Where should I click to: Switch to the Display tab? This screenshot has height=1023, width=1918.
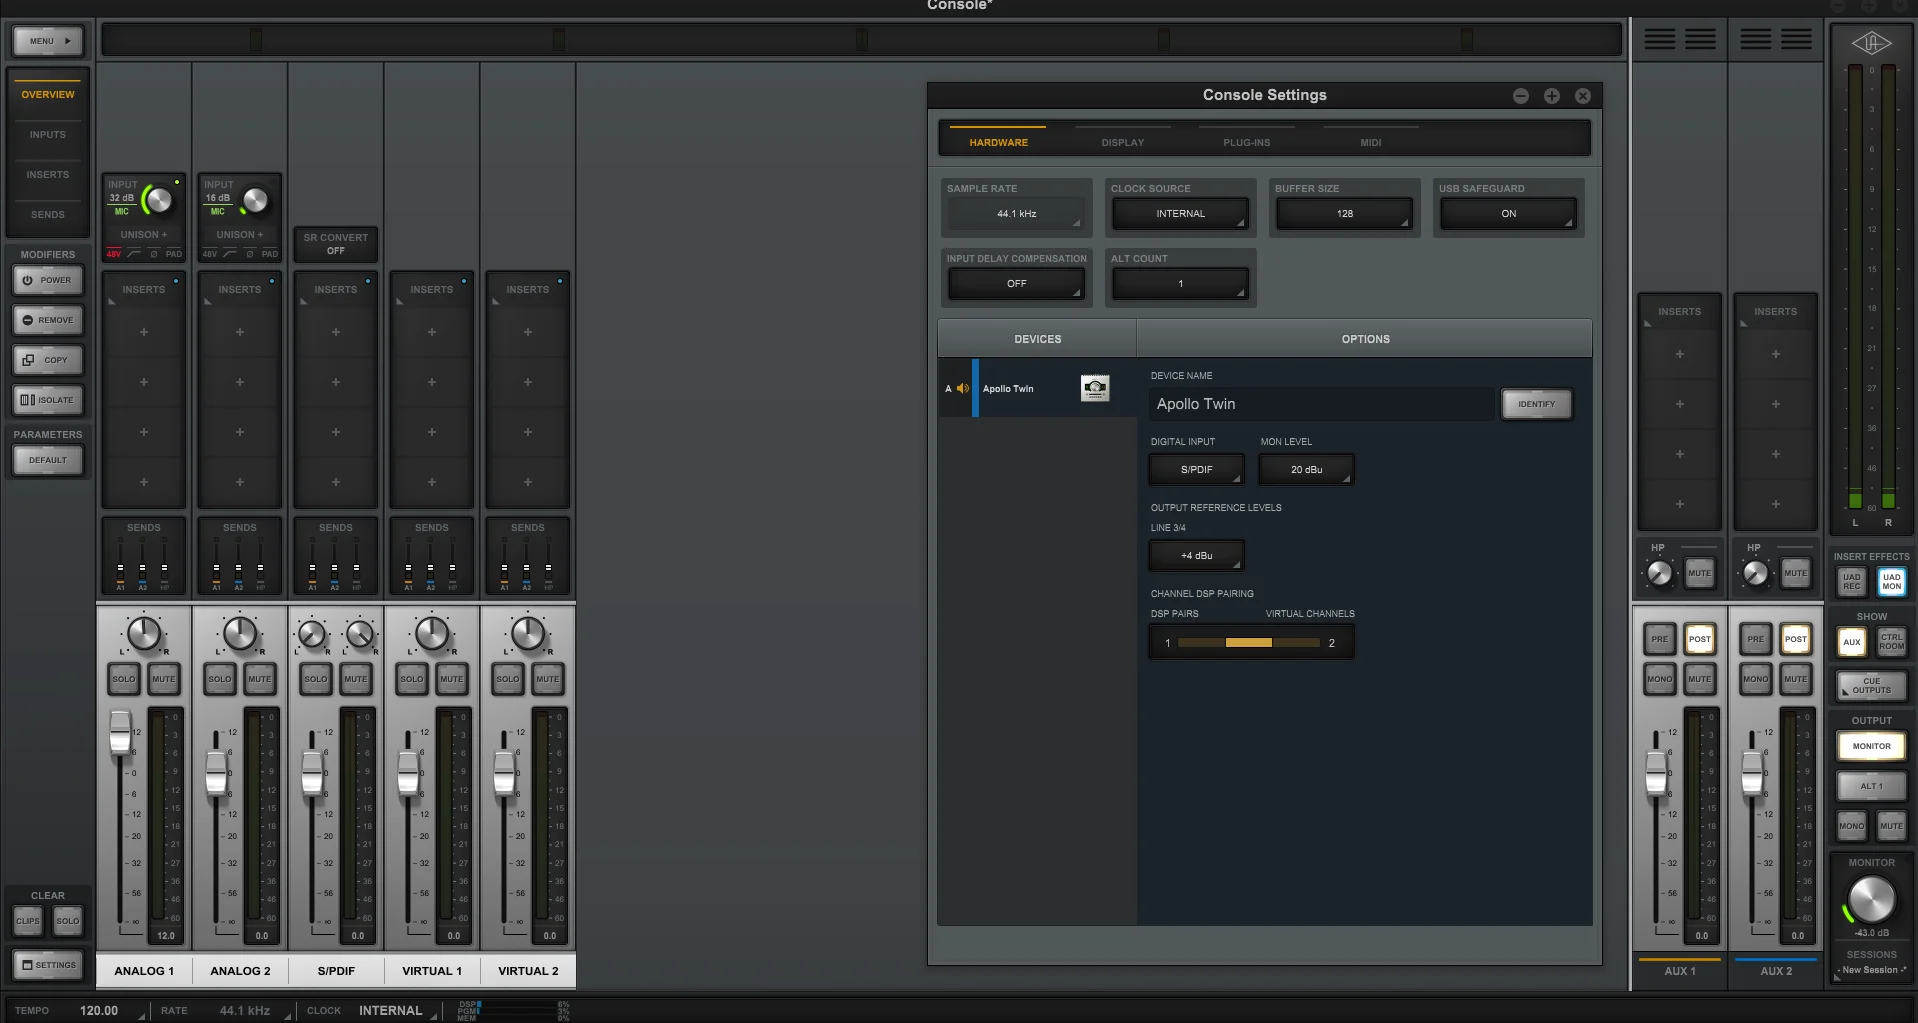[x=1122, y=142]
